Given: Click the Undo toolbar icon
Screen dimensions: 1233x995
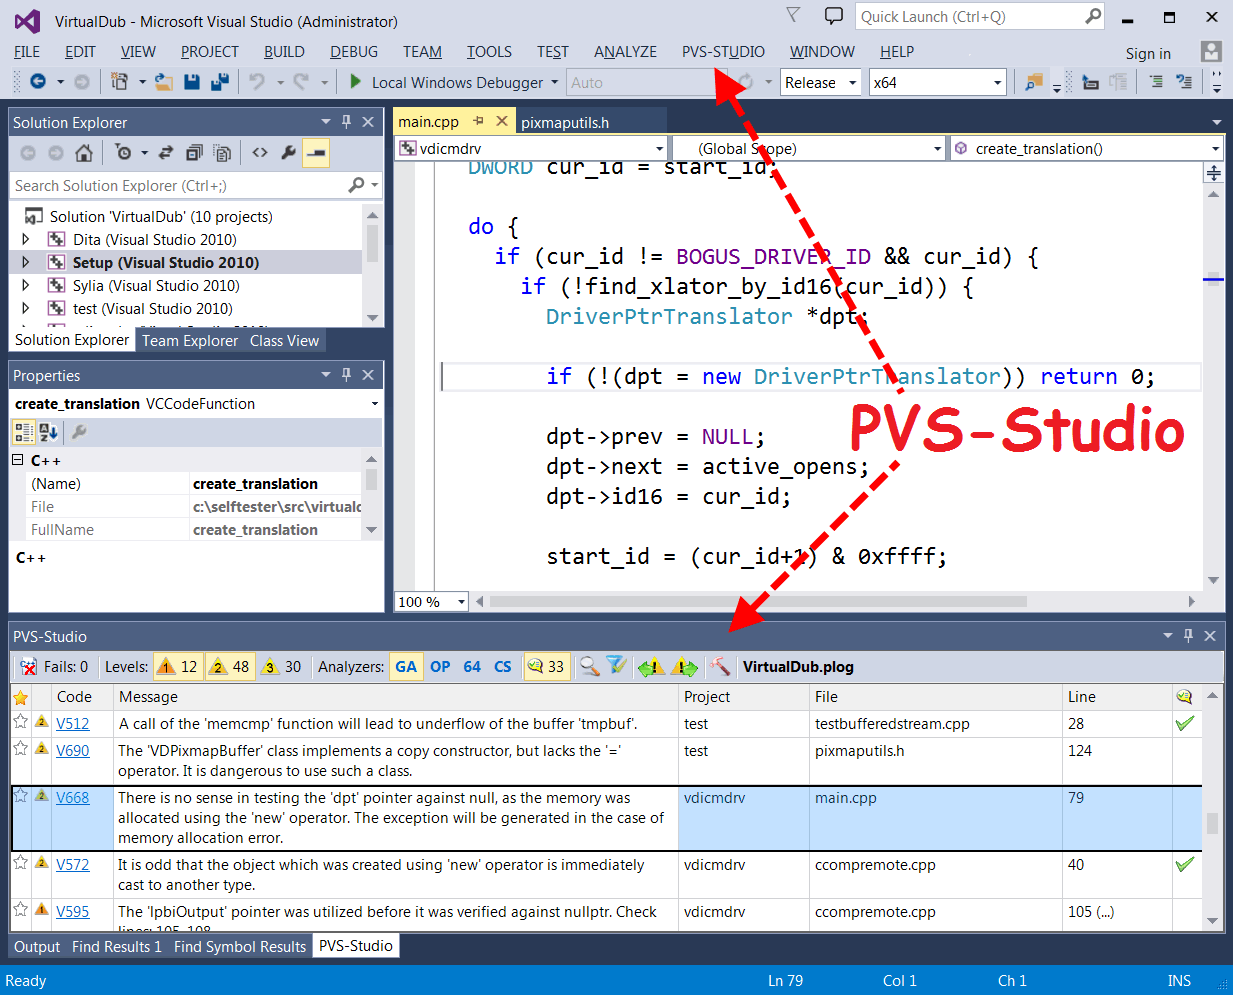Looking at the screenshot, I should 257,82.
